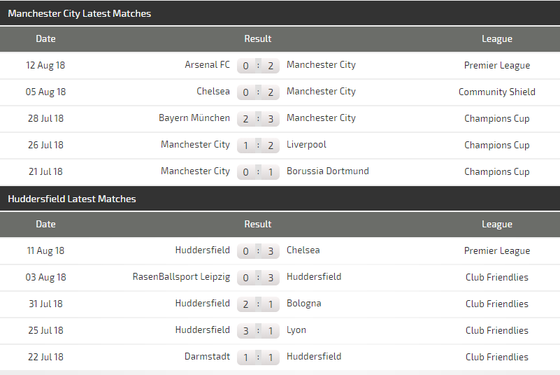Select the Premier League label for 12 Aug
Image resolution: width=560 pixels, height=375 pixels.
497,65
